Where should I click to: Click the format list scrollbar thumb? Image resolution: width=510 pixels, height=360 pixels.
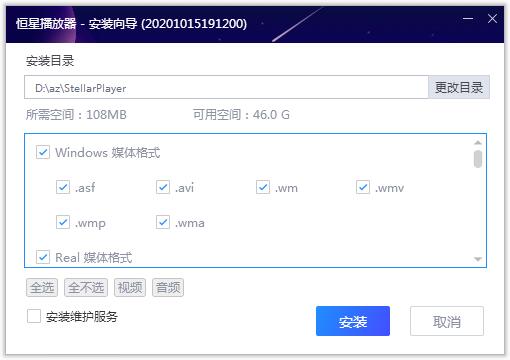tap(478, 159)
